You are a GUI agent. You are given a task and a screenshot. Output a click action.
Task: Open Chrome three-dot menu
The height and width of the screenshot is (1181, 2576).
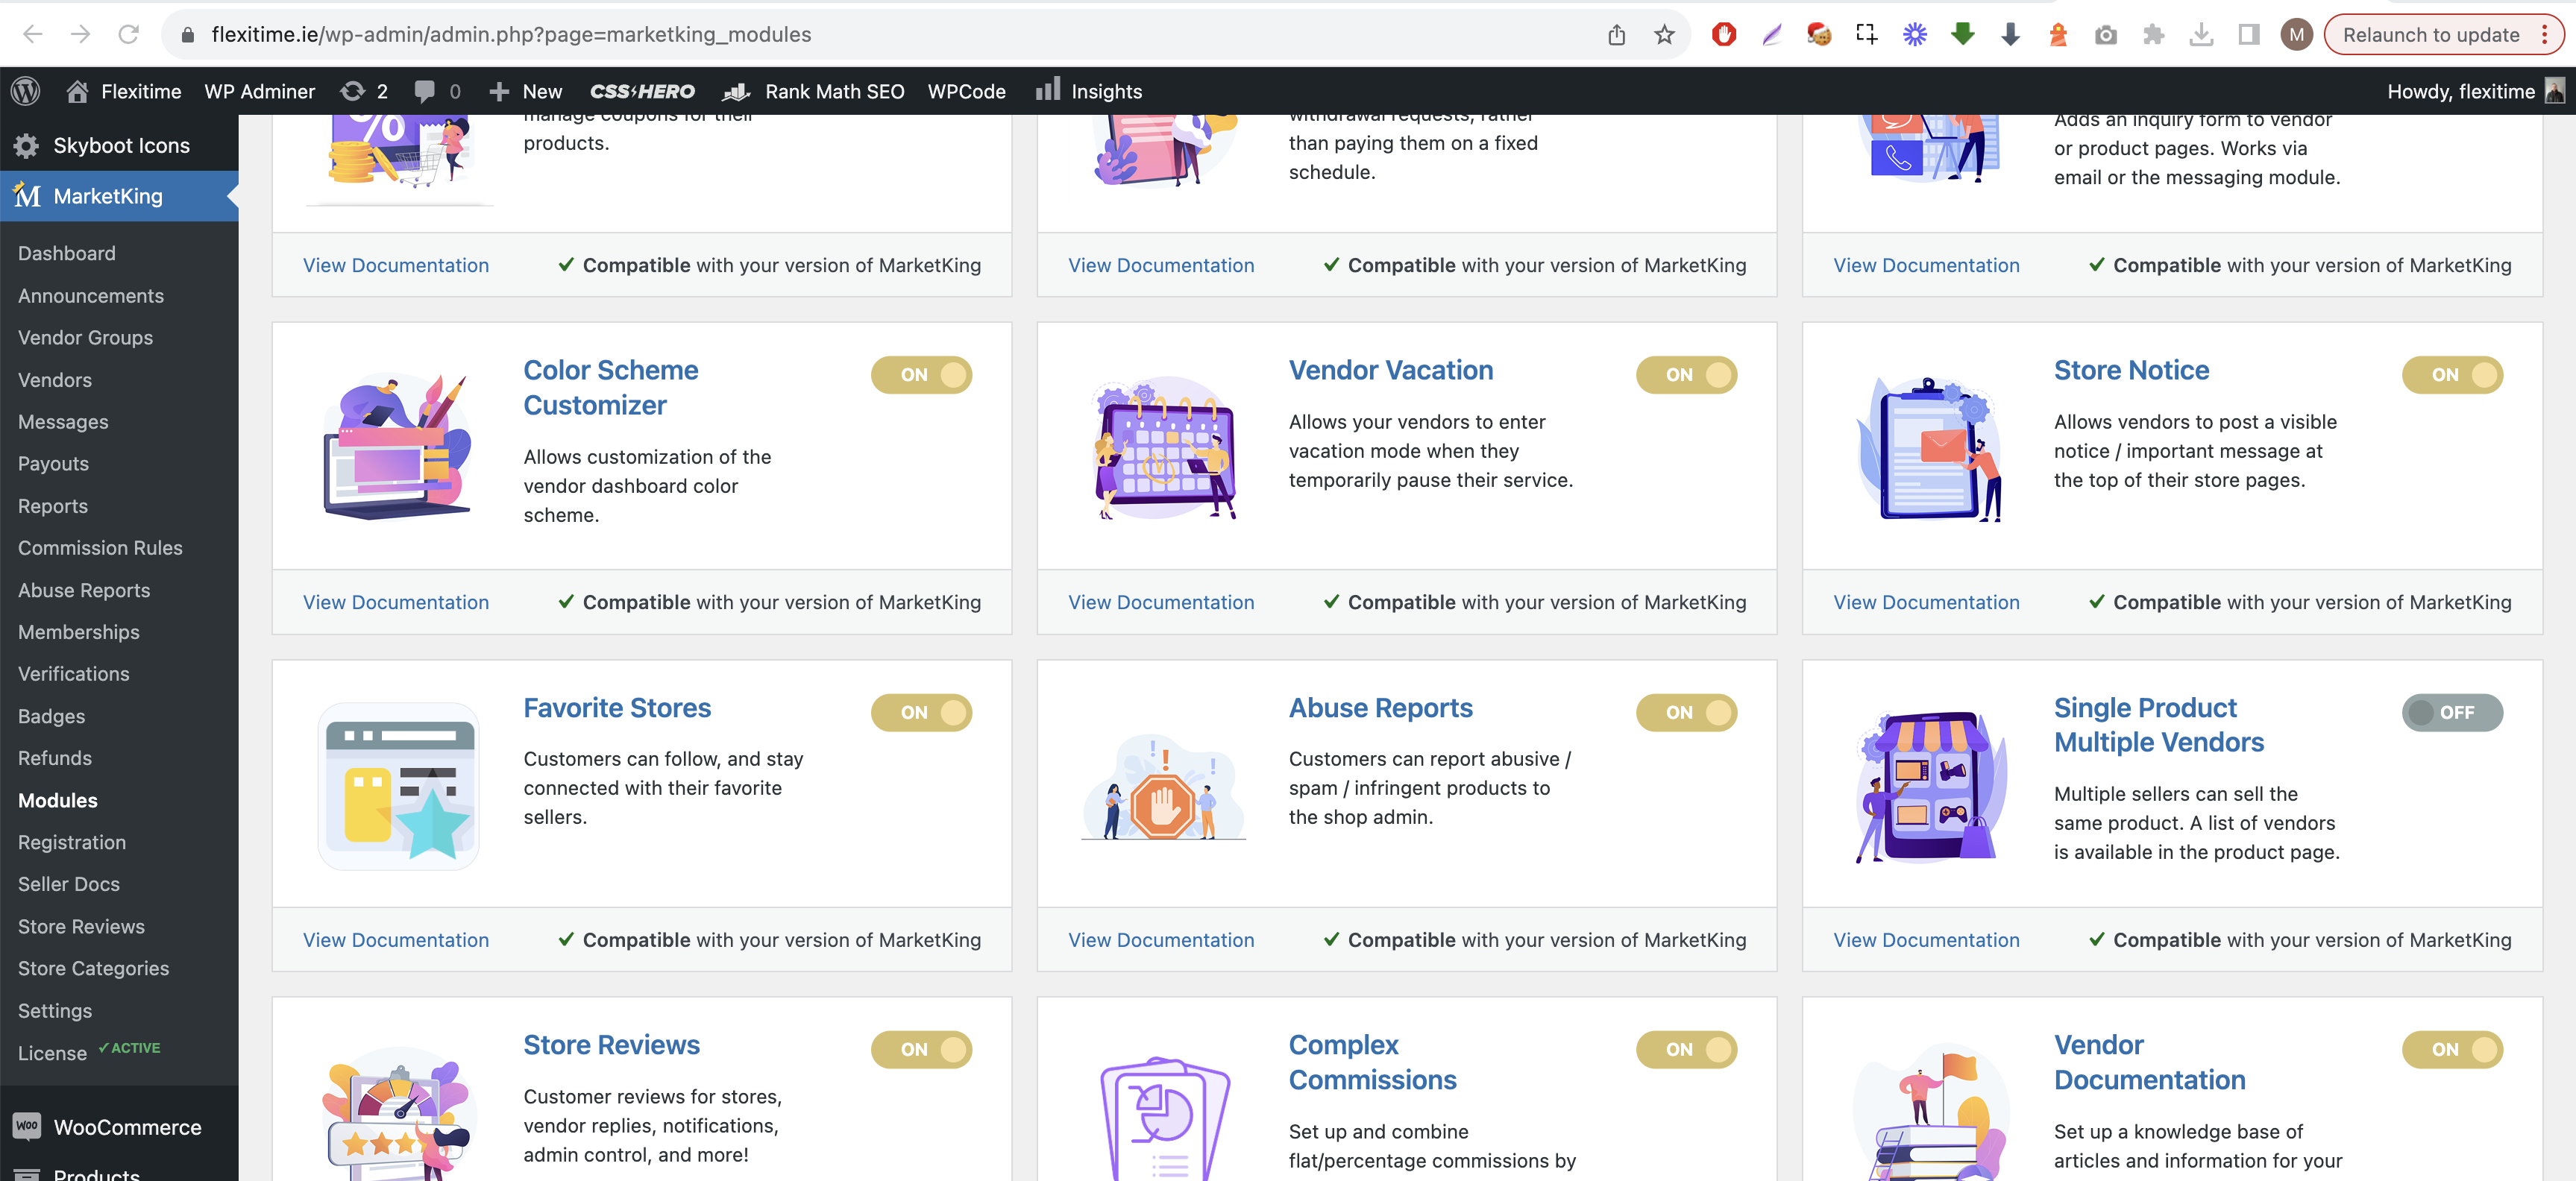2545,35
